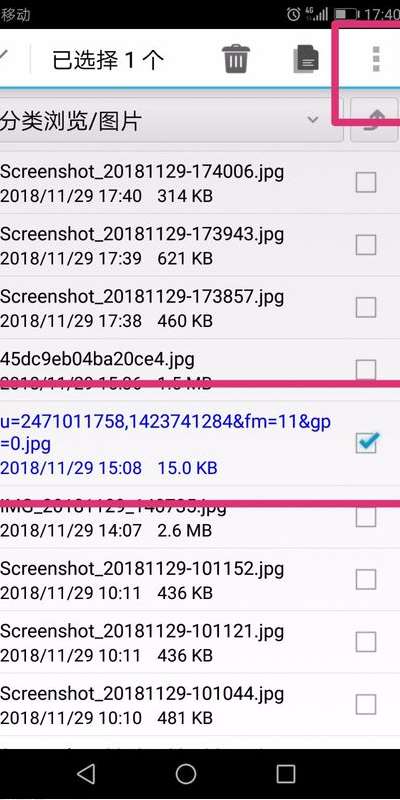
Task: Tap the trash delete icon
Action: click(236, 59)
